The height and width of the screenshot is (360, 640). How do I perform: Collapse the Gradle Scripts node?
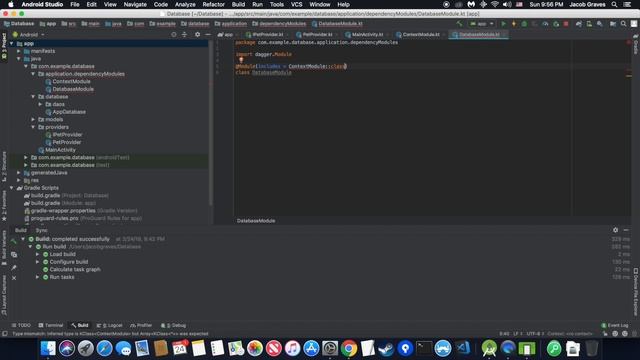[11, 188]
